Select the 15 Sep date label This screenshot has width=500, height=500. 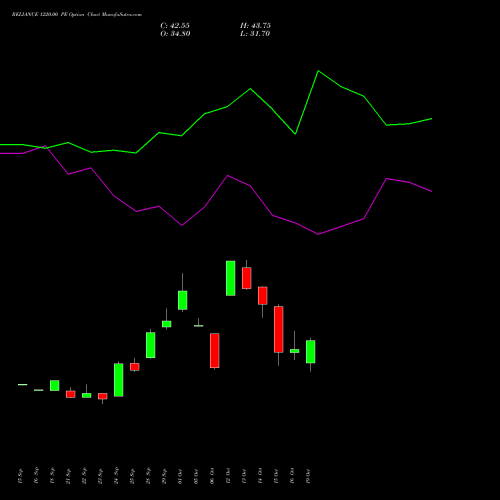click(20, 476)
